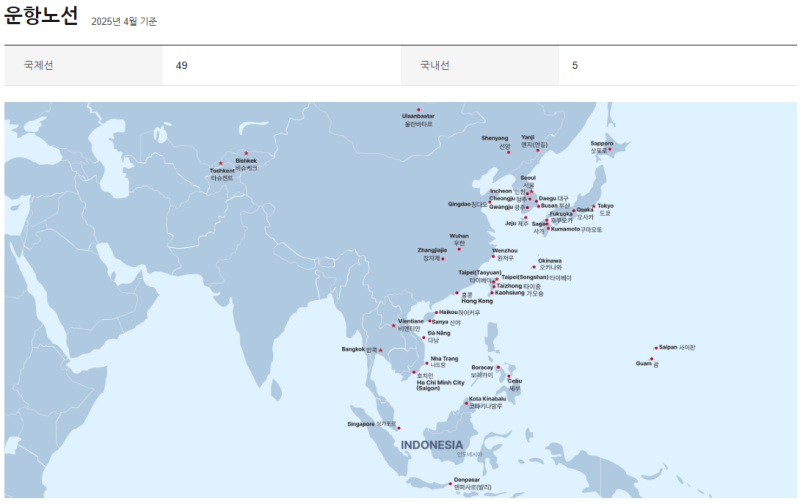The height and width of the screenshot is (504, 800).
Task: Click the Shenyang marker
Action: coord(508,152)
